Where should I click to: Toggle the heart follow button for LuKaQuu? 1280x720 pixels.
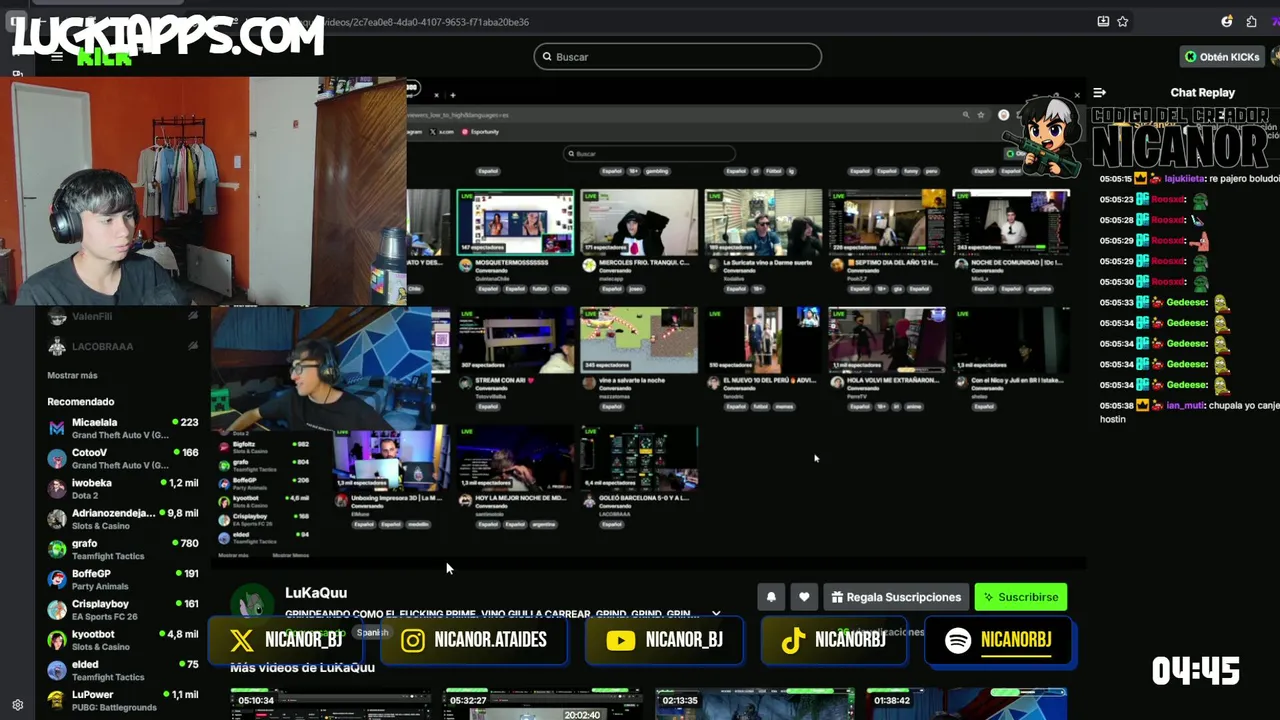pos(804,597)
